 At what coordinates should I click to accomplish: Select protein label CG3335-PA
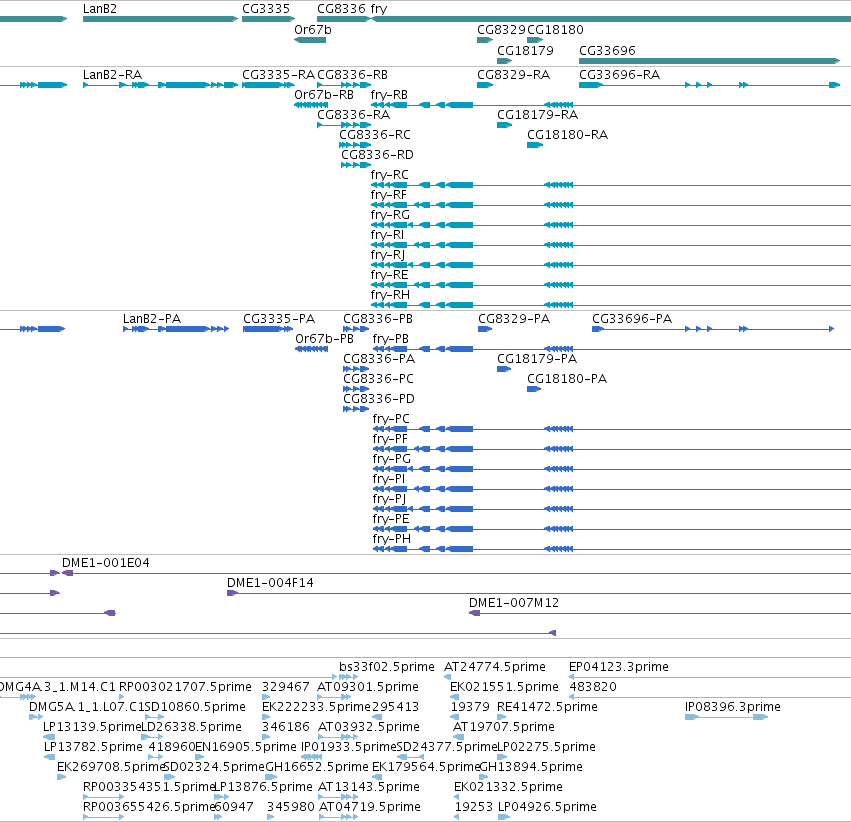click(279, 318)
